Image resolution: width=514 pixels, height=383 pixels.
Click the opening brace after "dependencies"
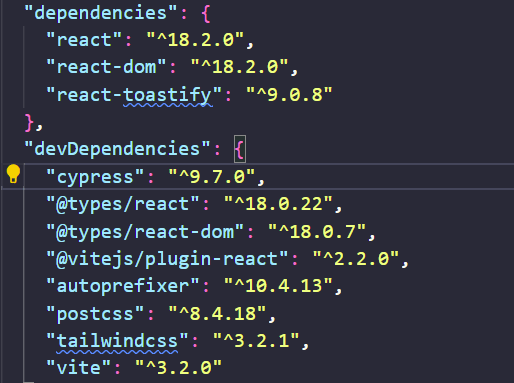pos(206,14)
